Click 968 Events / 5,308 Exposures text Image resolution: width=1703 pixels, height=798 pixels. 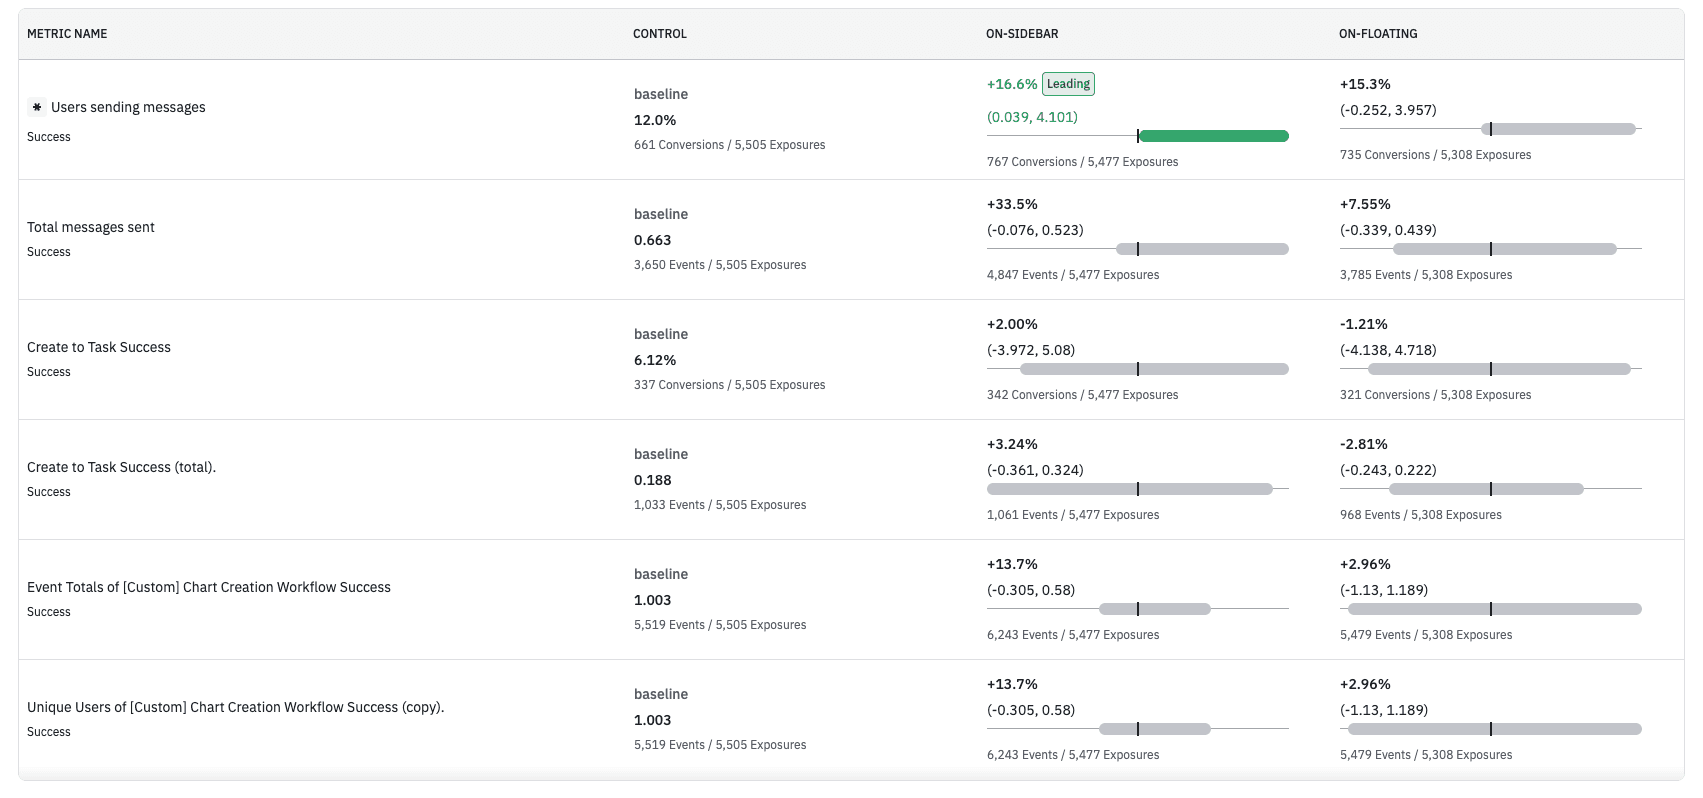tap(1421, 515)
